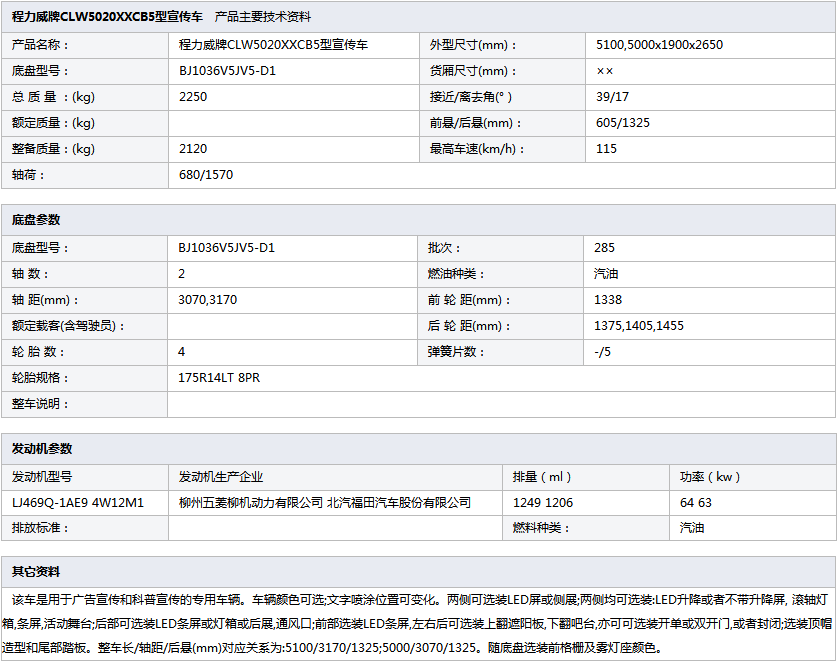
Task: Click the 后轮距(mm) label
Action: pyautogui.click(x=469, y=326)
